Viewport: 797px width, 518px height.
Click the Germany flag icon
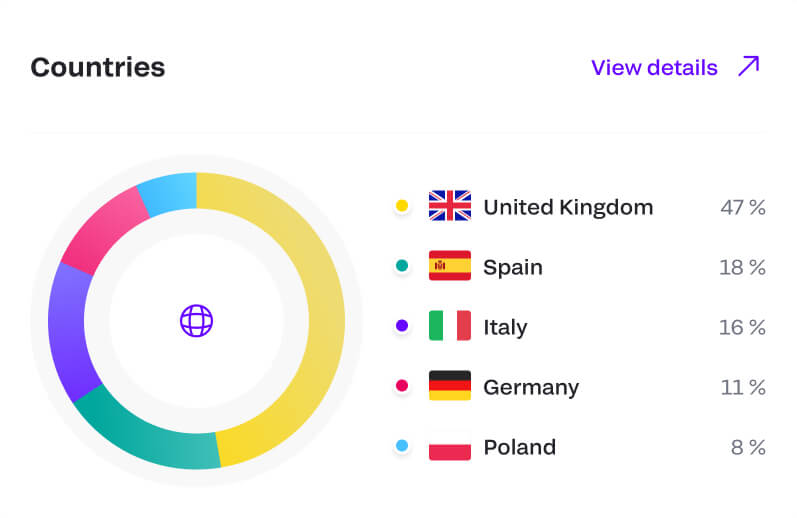coord(449,386)
